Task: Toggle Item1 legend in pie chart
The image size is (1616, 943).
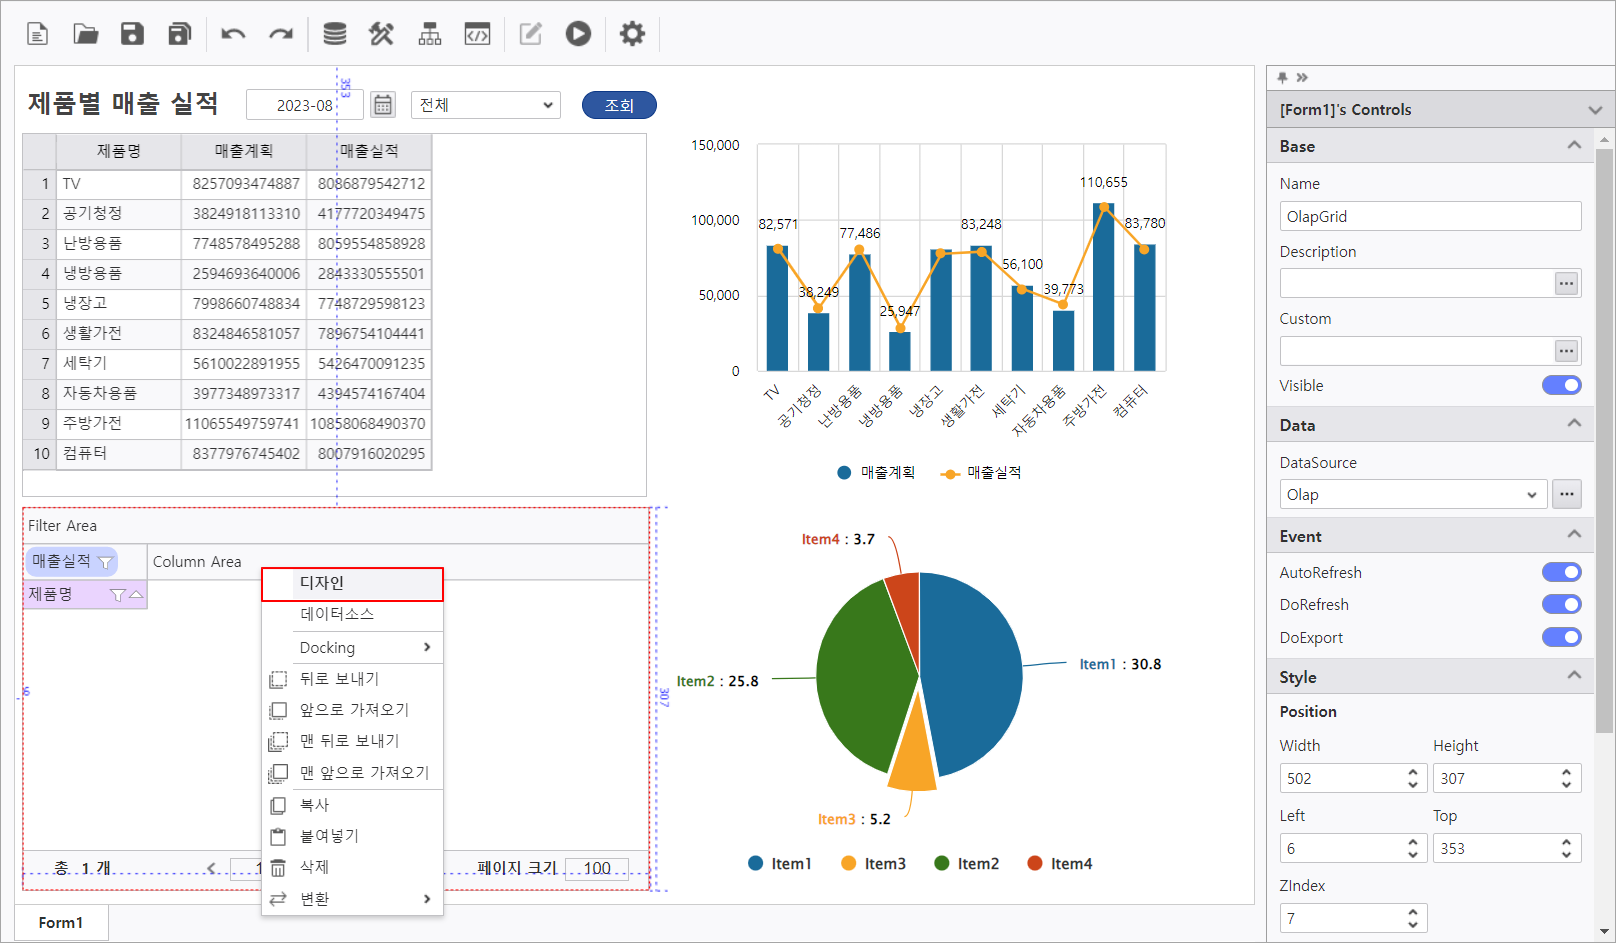Action: tap(780, 864)
